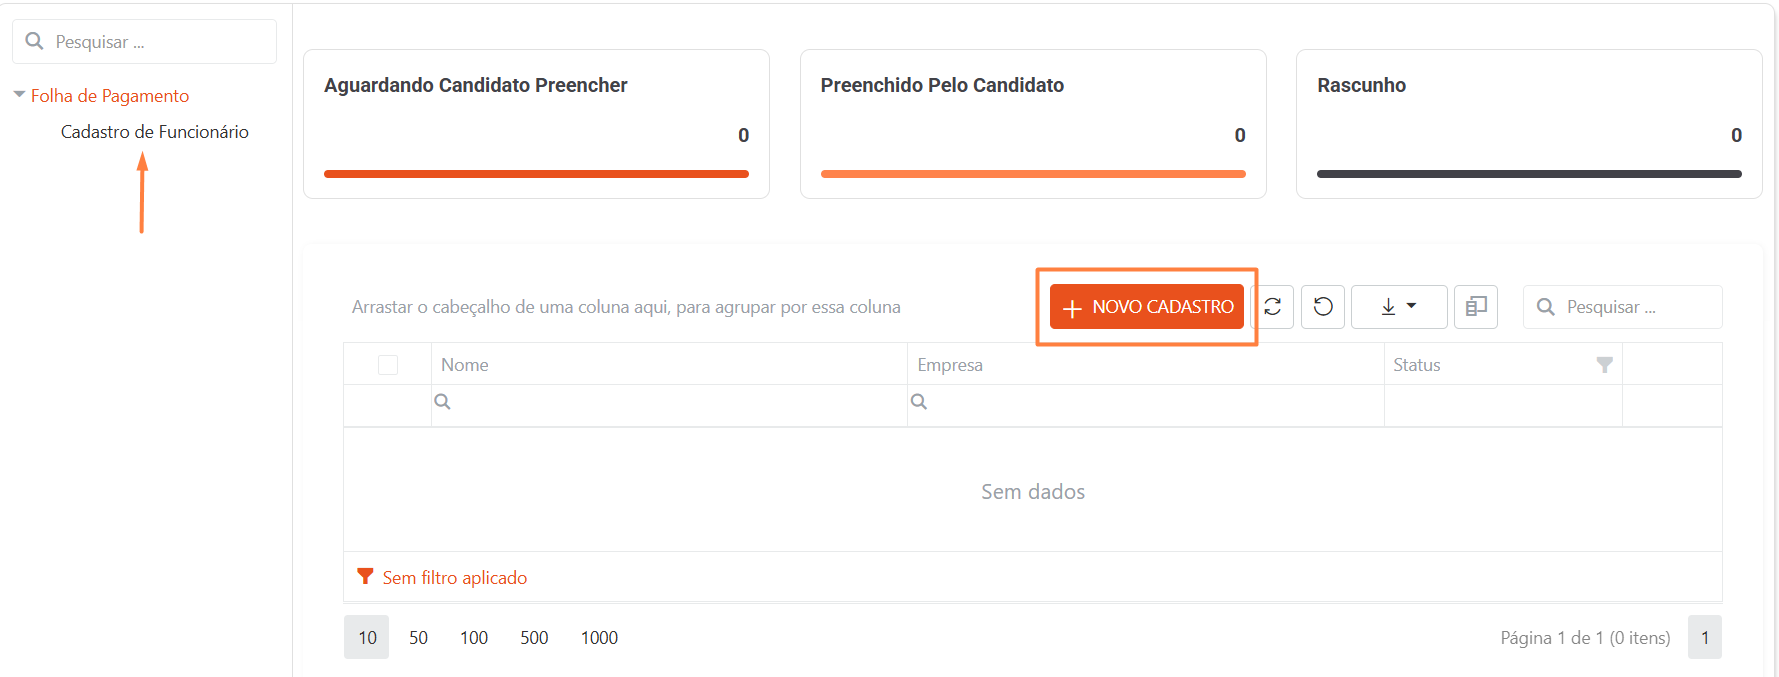Click the search icon in Empresa filter row
Viewport: 1779px width, 677px height.
919,401
